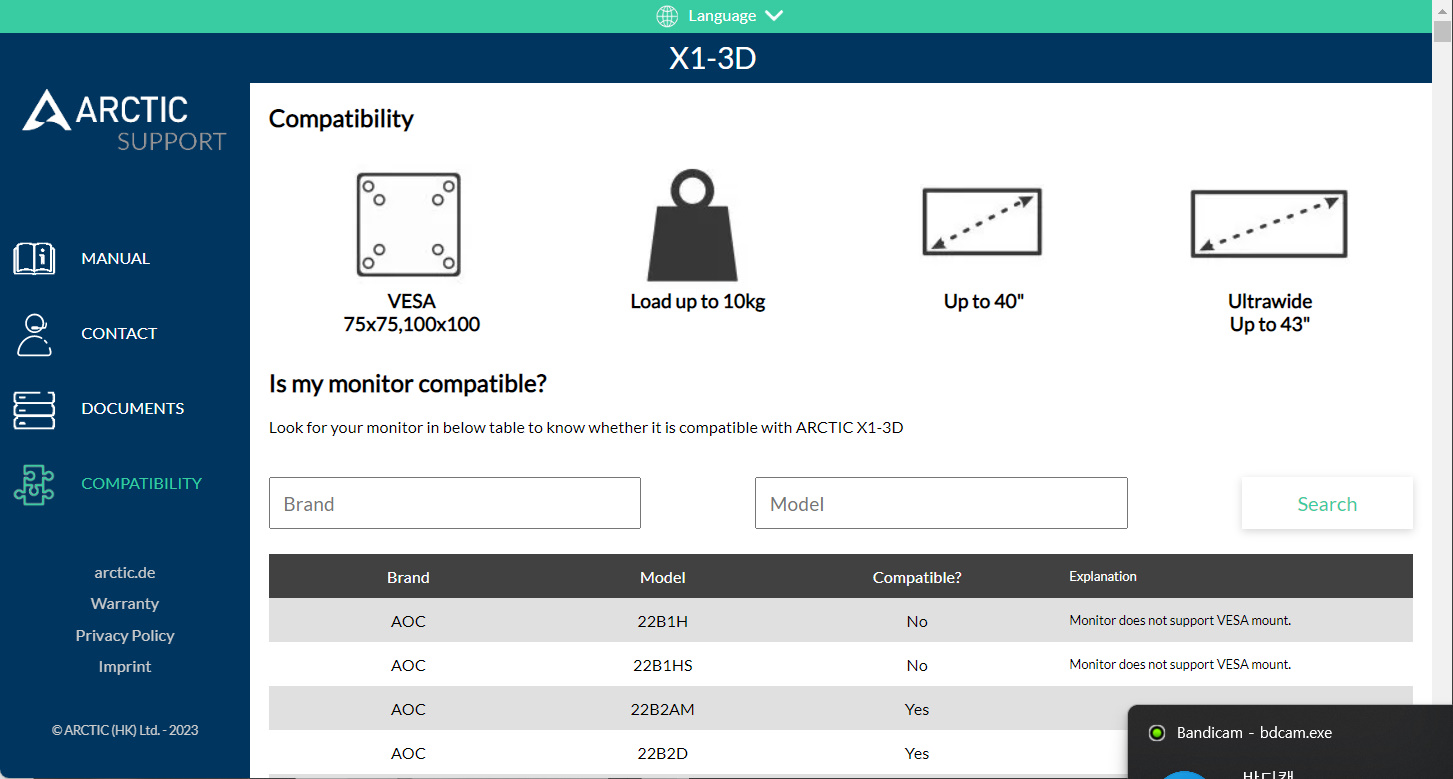The width and height of the screenshot is (1453, 779).
Task: Open the Imprint link
Action: coord(125,667)
